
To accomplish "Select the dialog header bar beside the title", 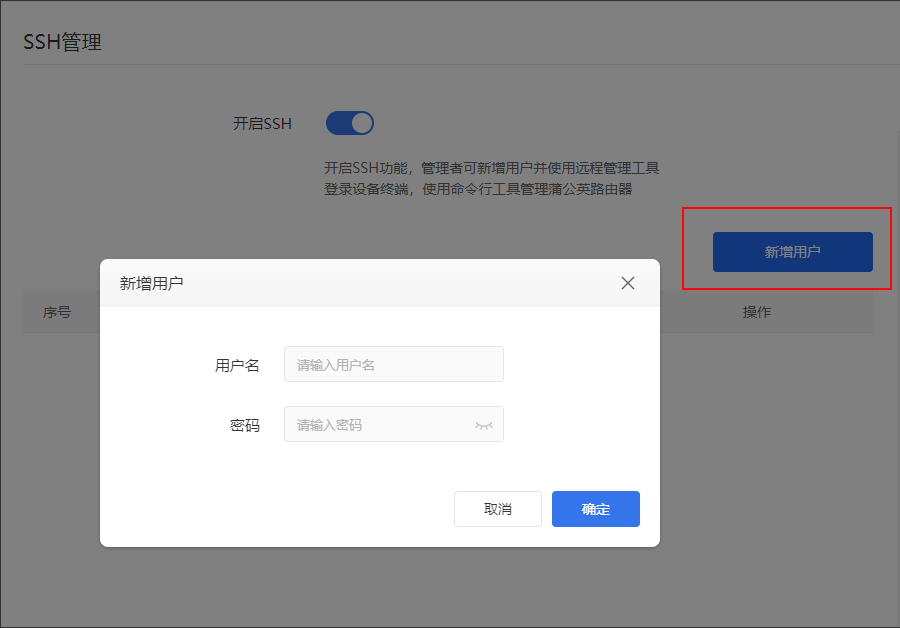I will click(379, 283).
